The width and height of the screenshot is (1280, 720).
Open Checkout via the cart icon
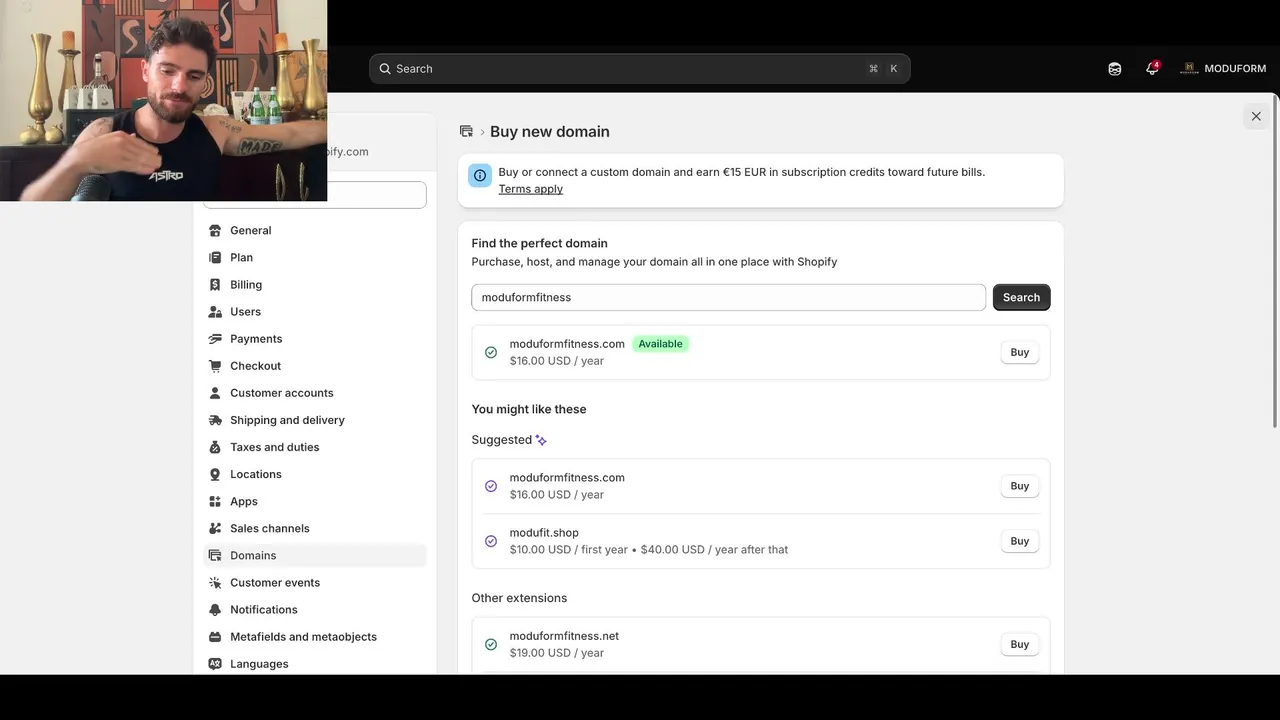[x=215, y=366]
